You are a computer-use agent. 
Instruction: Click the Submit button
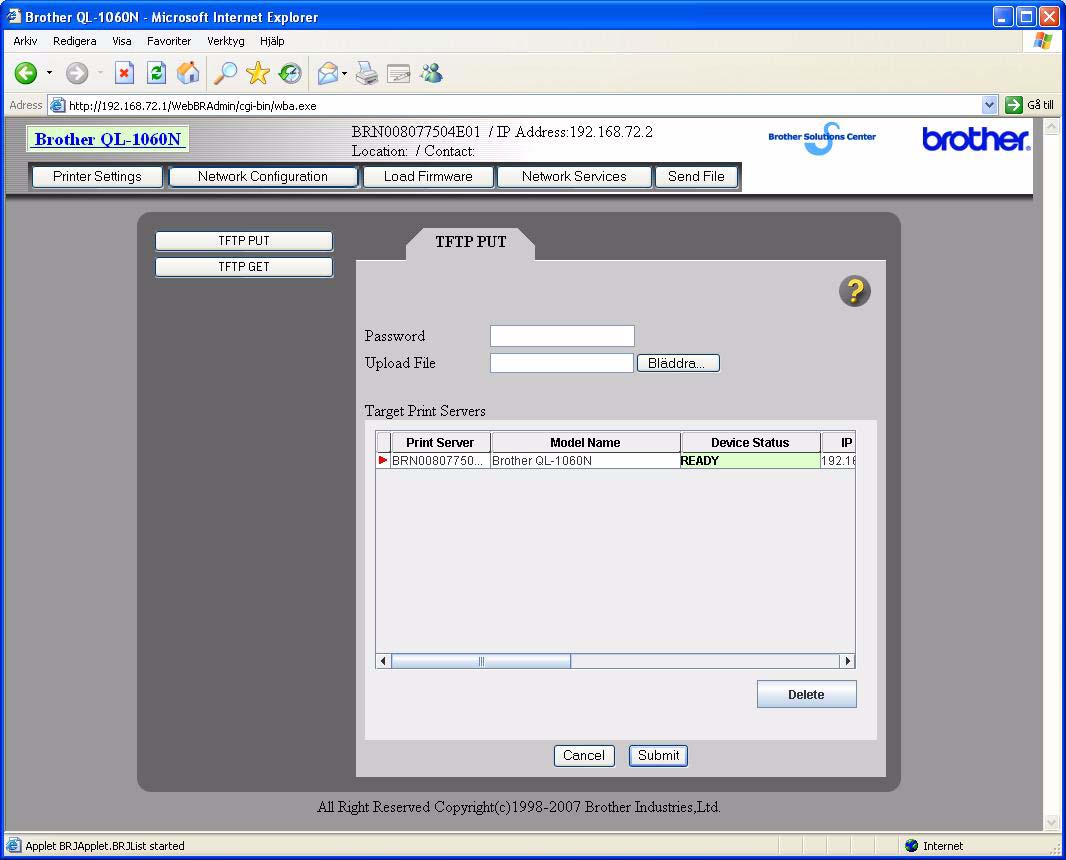[658, 755]
